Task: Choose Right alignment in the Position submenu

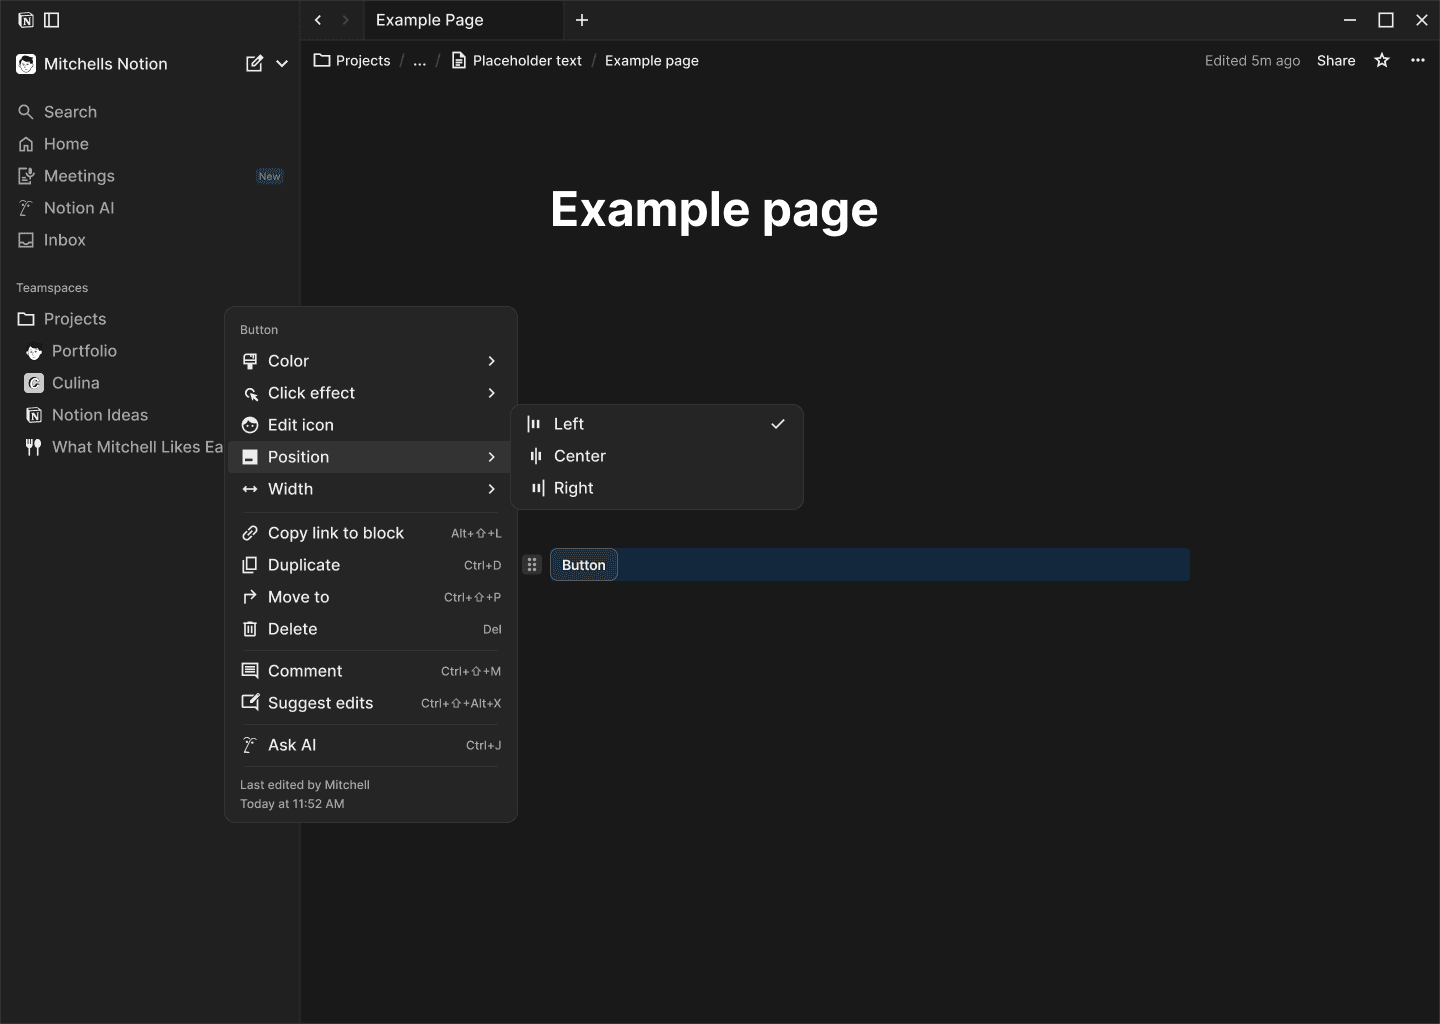Action: click(574, 488)
